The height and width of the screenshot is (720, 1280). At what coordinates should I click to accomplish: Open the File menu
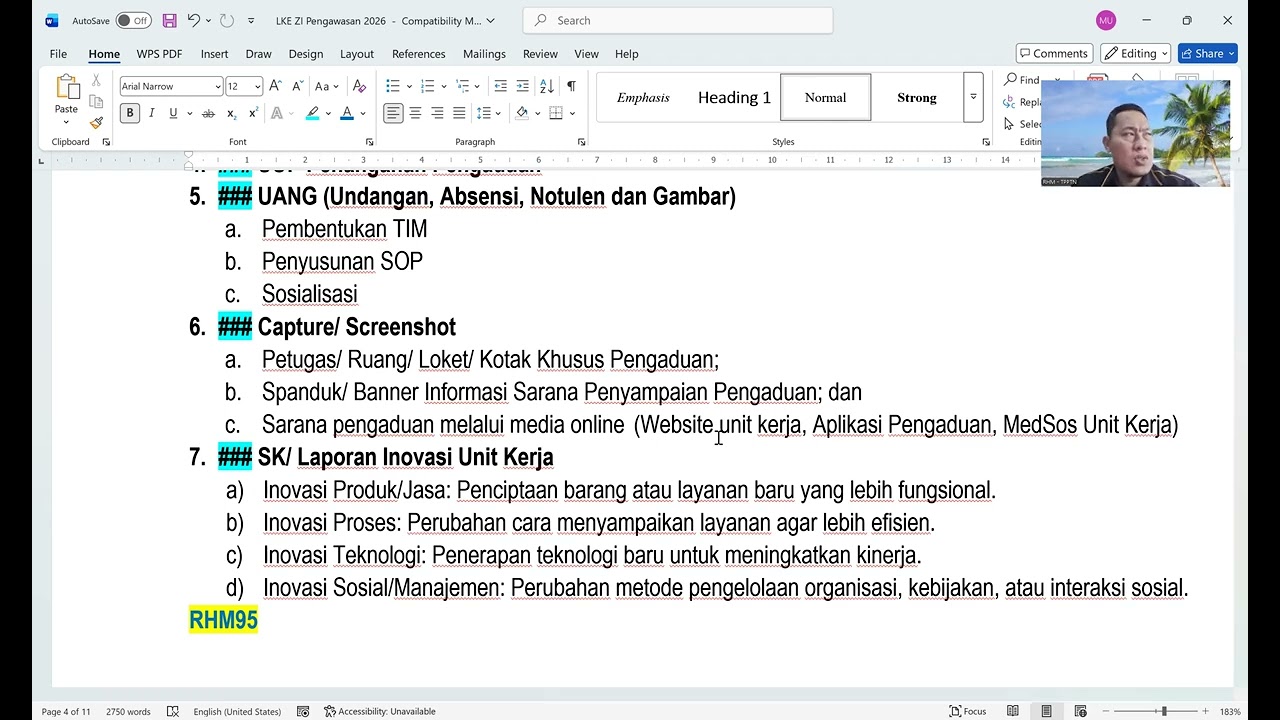[58, 54]
